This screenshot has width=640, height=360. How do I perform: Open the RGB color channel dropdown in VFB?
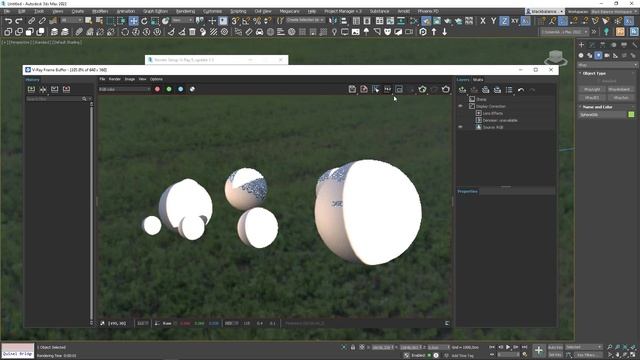[x=124, y=89]
